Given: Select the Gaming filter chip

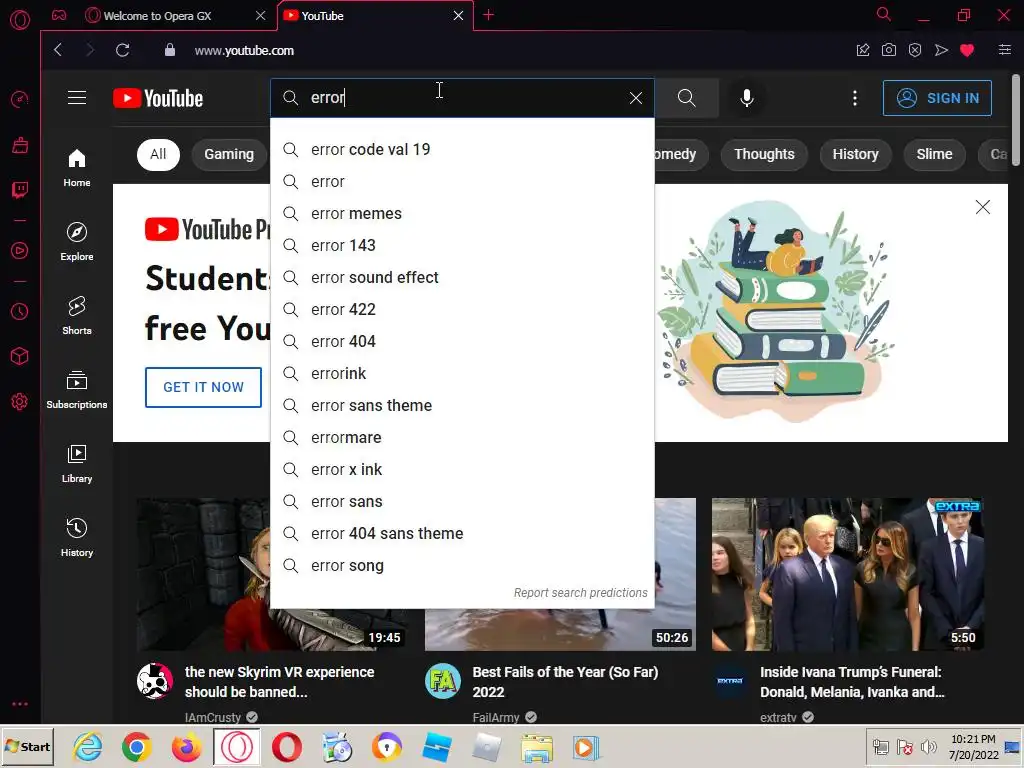Looking at the screenshot, I should [229, 154].
